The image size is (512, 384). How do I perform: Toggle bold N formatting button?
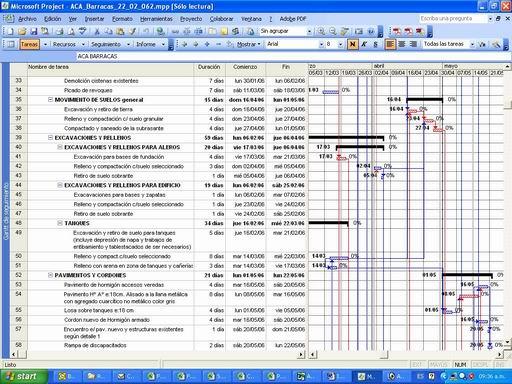352,44
